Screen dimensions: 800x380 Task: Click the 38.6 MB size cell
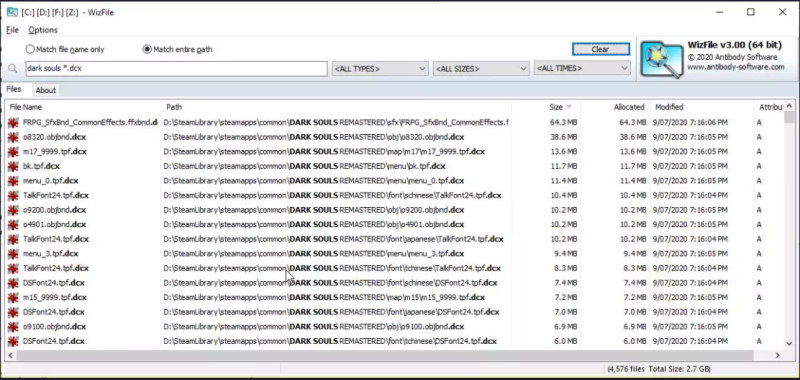click(x=563, y=137)
